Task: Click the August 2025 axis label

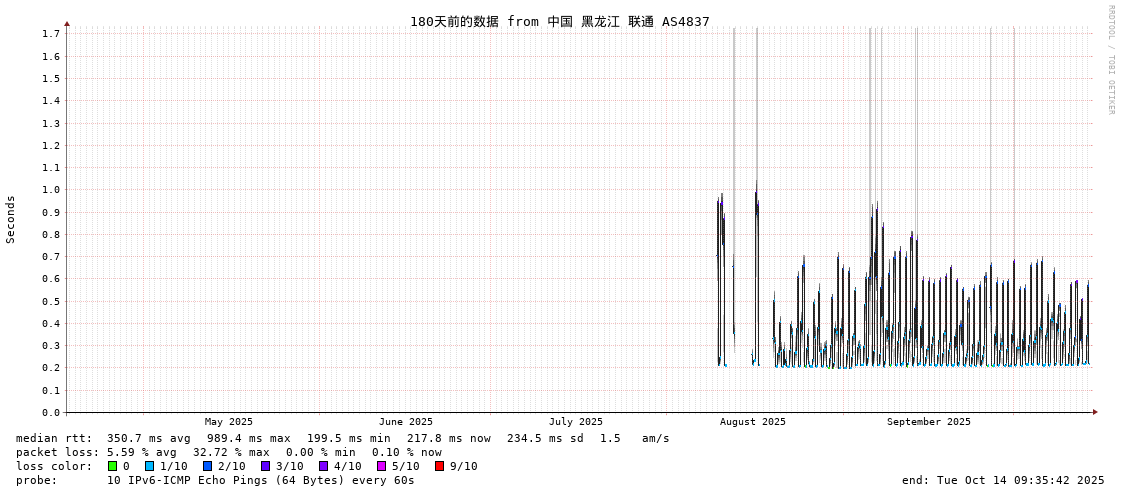Action: click(x=752, y=422)
